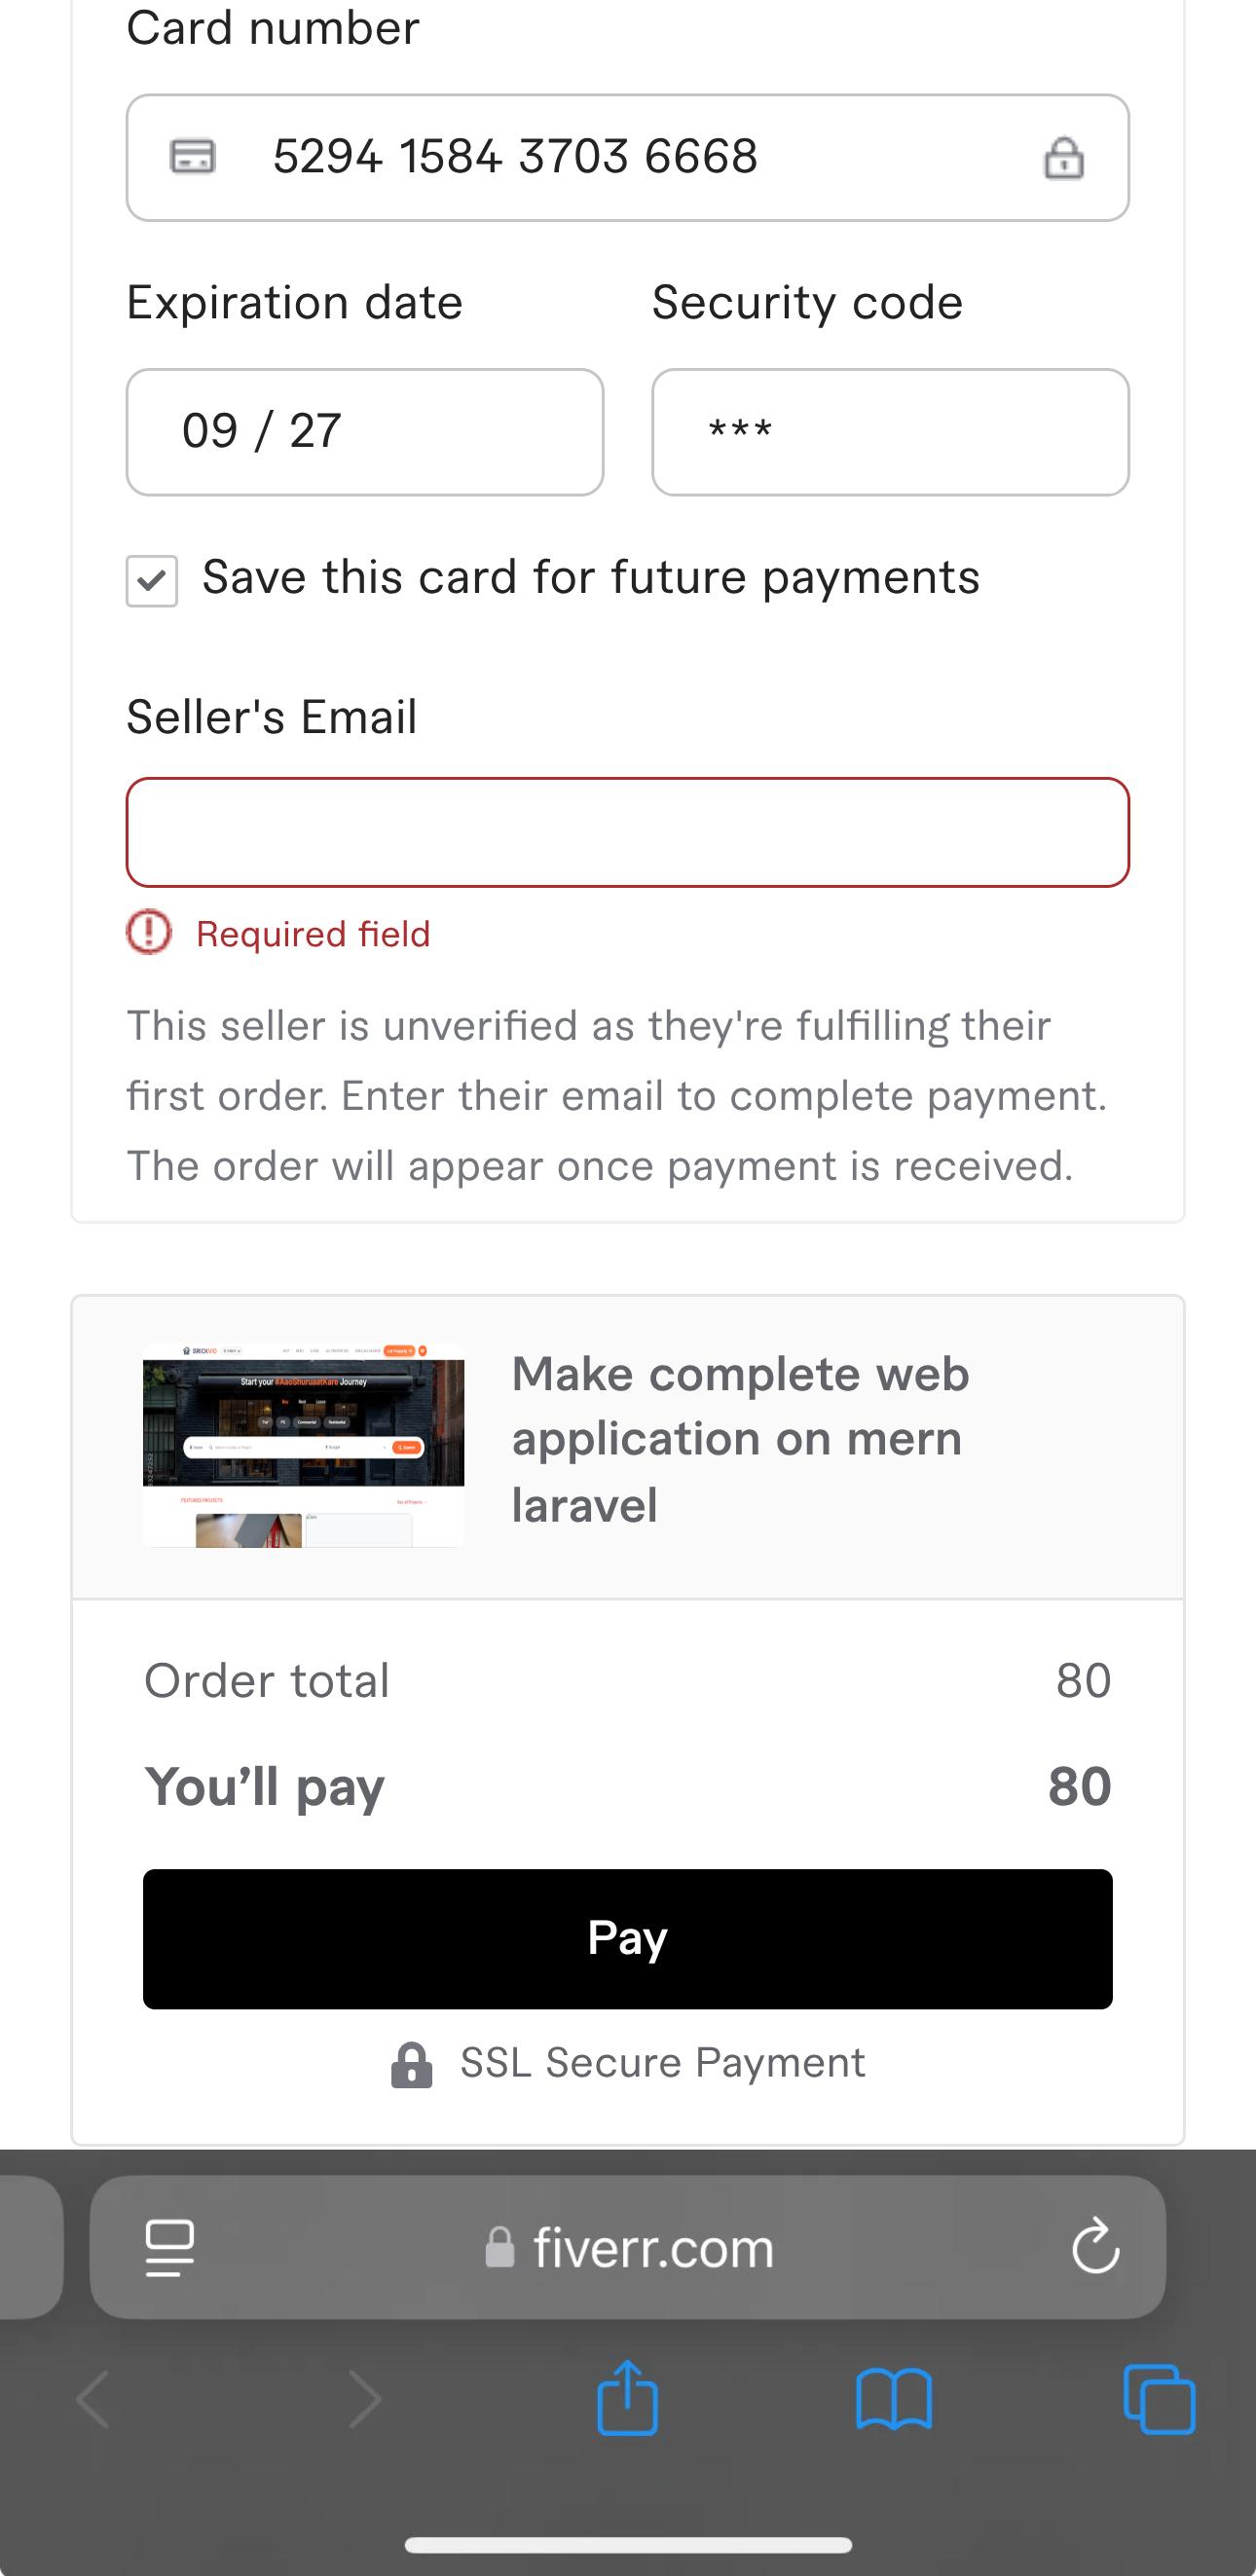Click the credit card icon in card number field
The height and width of the screenshot is (2576, 1256).
193,157
